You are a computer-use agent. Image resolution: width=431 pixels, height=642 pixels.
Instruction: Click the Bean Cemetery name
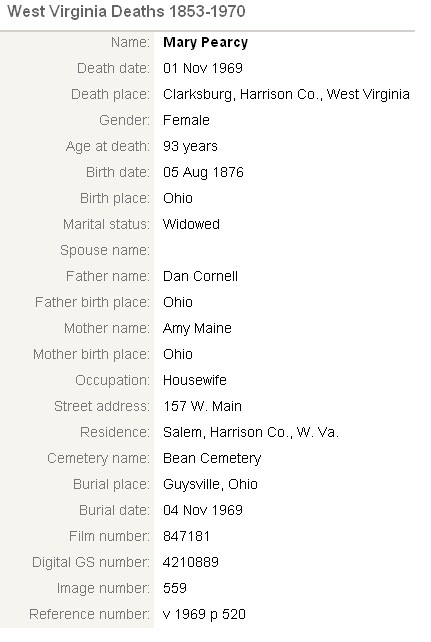coord(212,458)
